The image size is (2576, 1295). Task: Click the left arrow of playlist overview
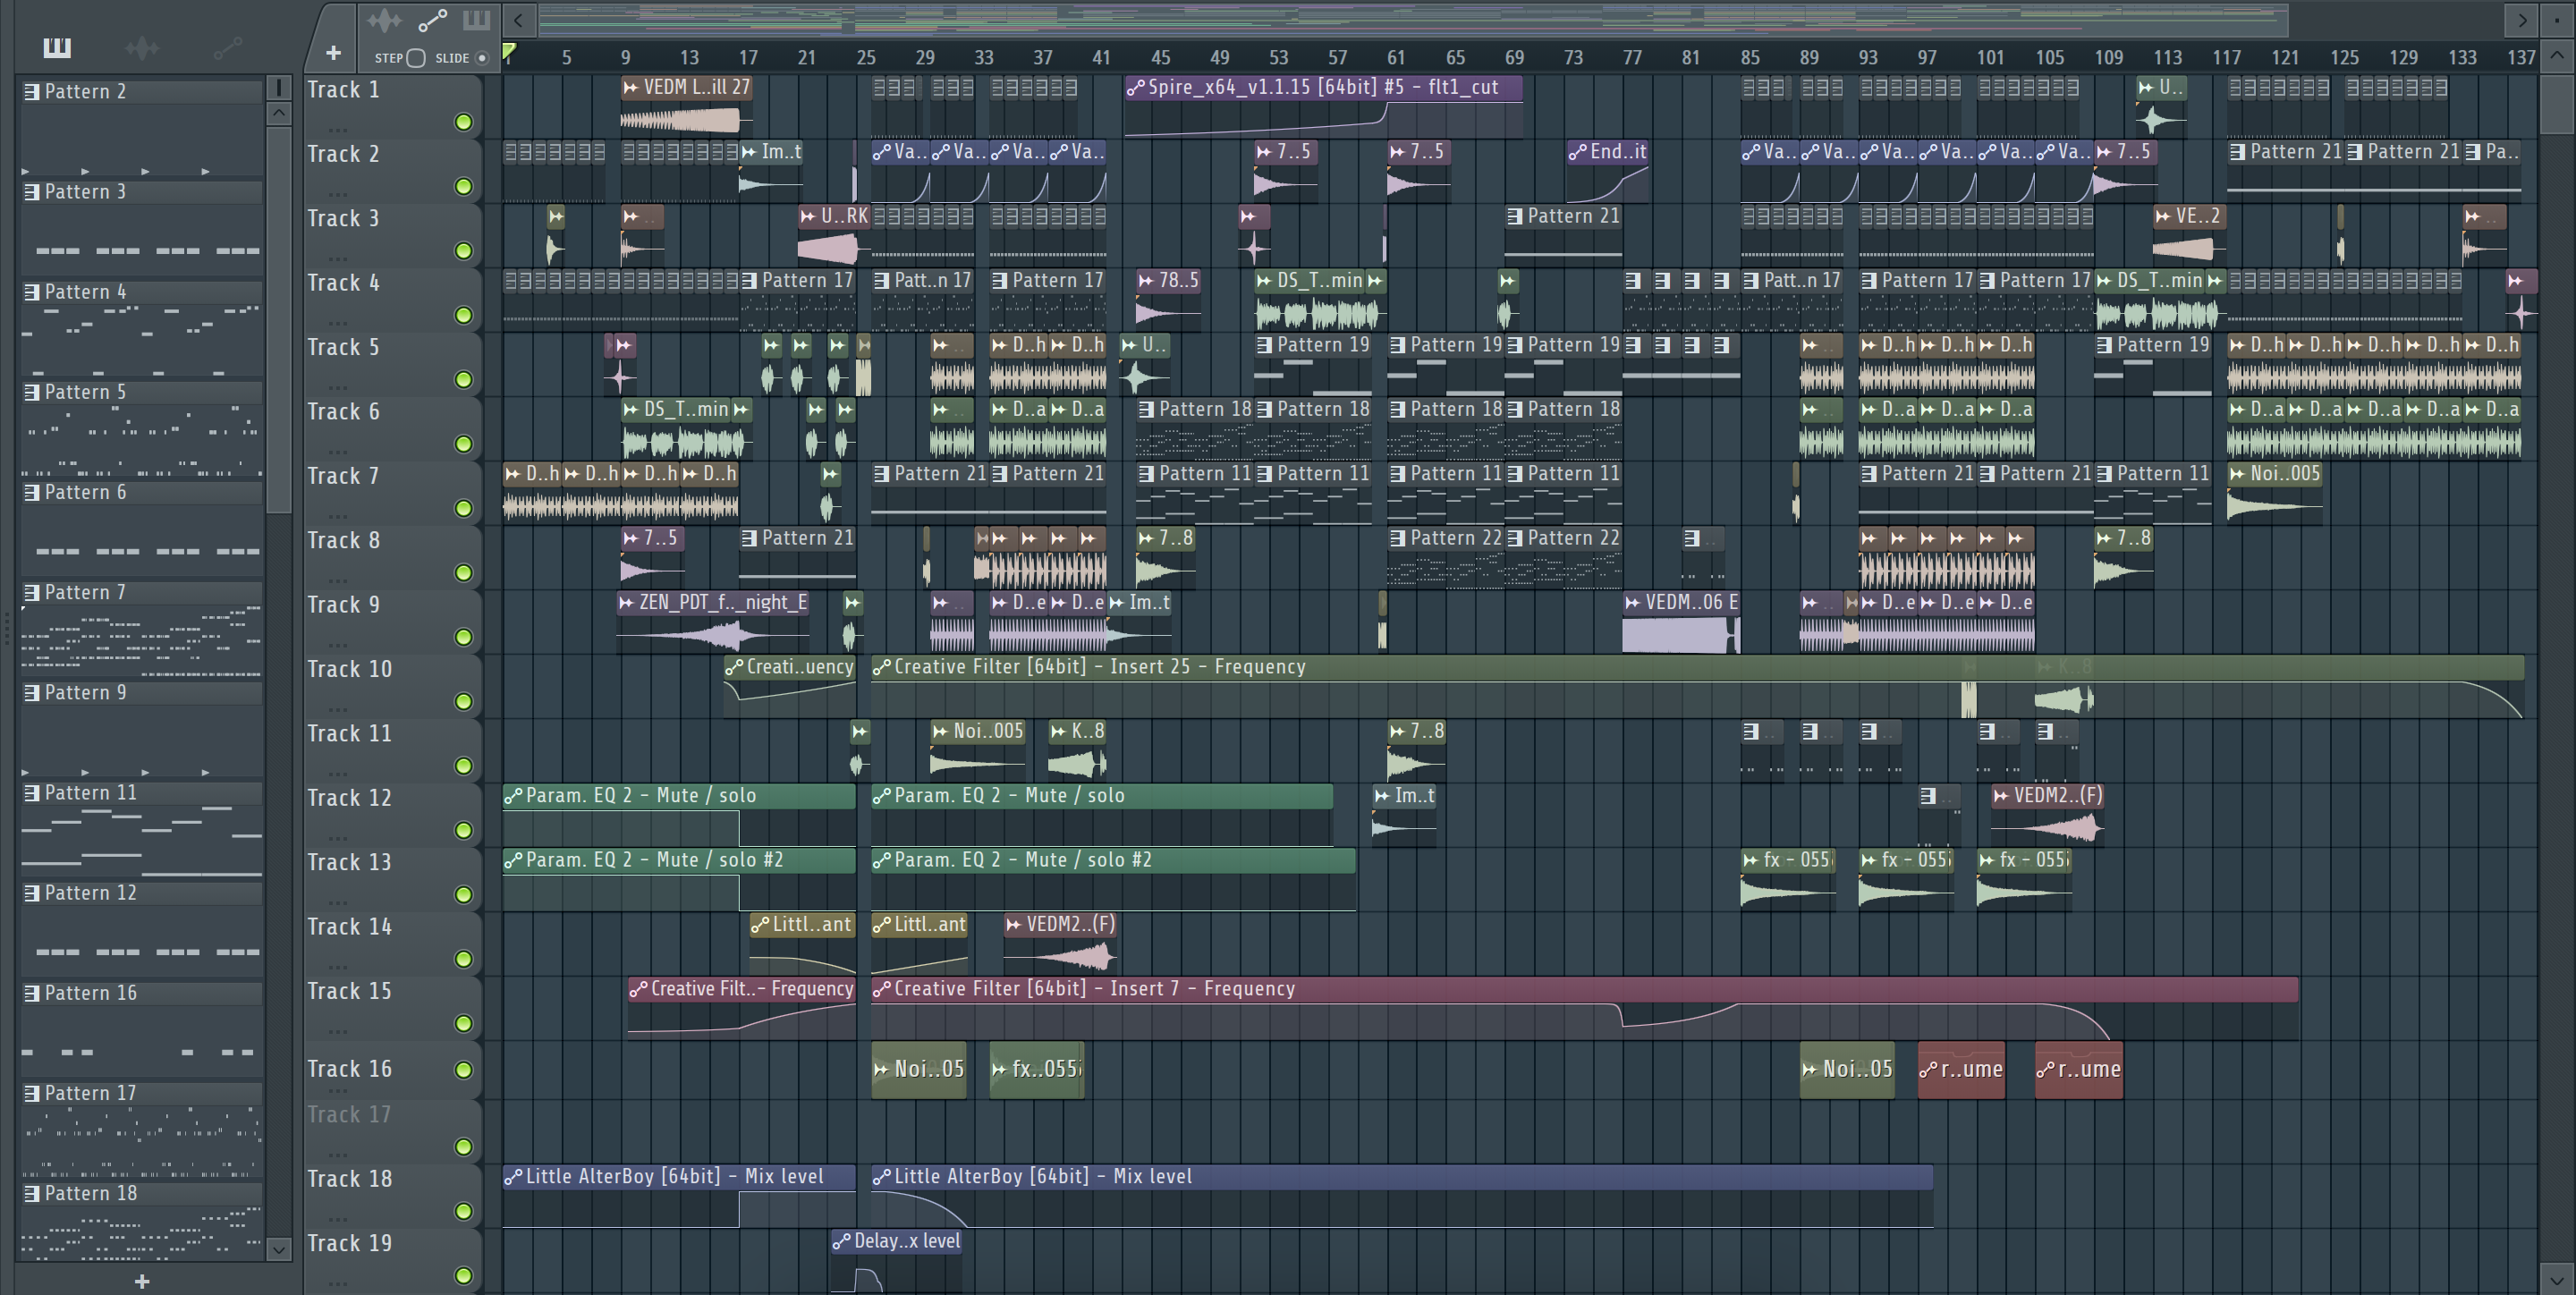pos(517,19)
